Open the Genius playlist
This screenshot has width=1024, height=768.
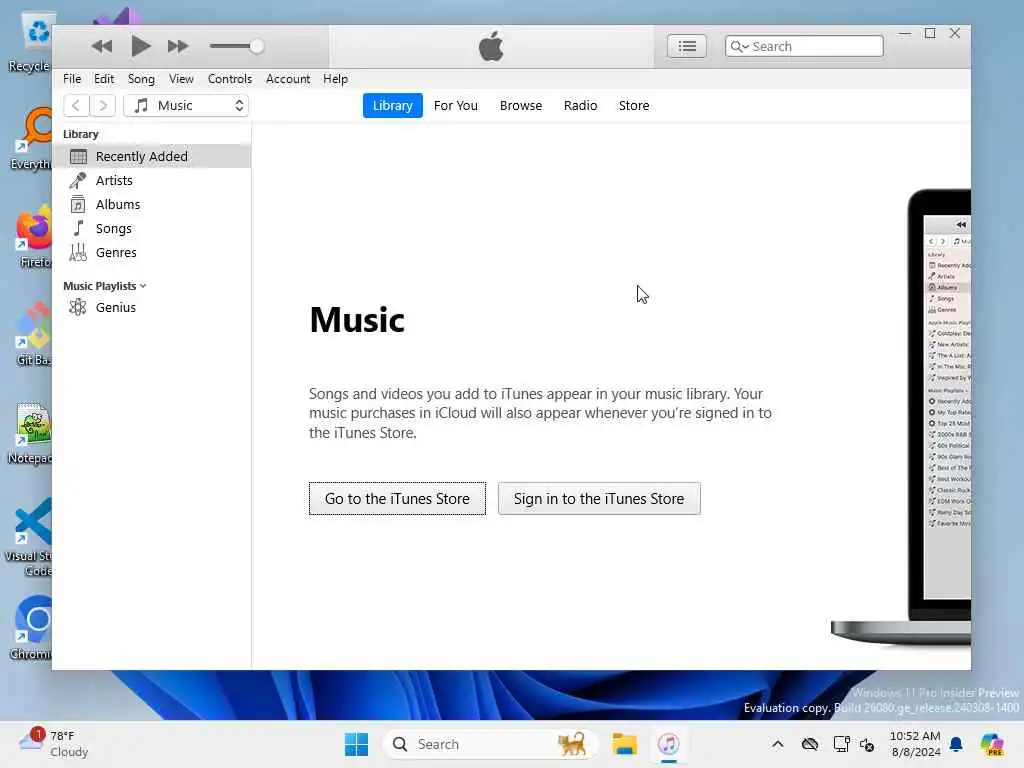[152, 308]
